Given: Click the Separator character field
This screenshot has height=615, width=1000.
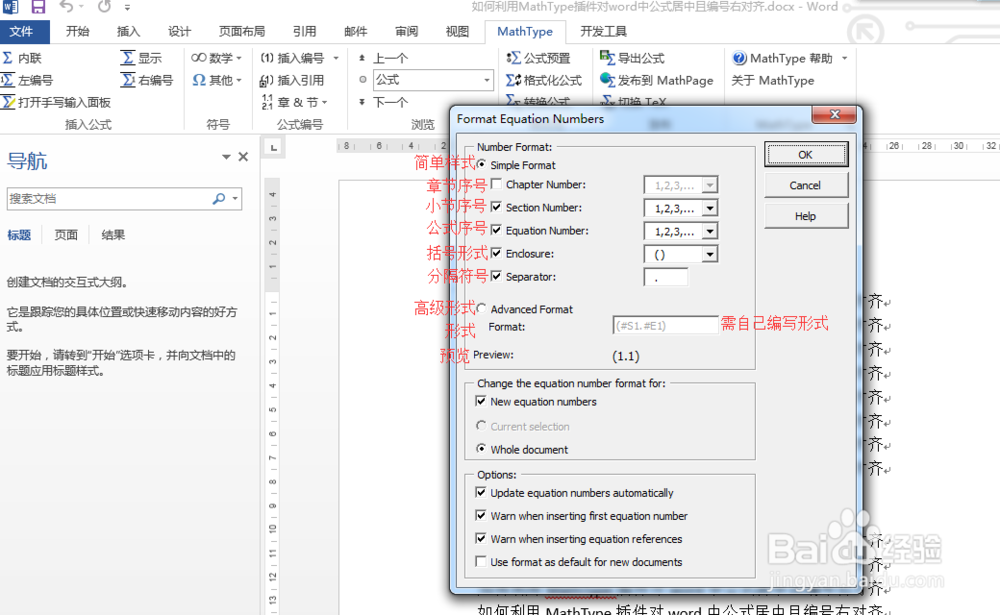Looking at the screenshot, I should point(666,278).
